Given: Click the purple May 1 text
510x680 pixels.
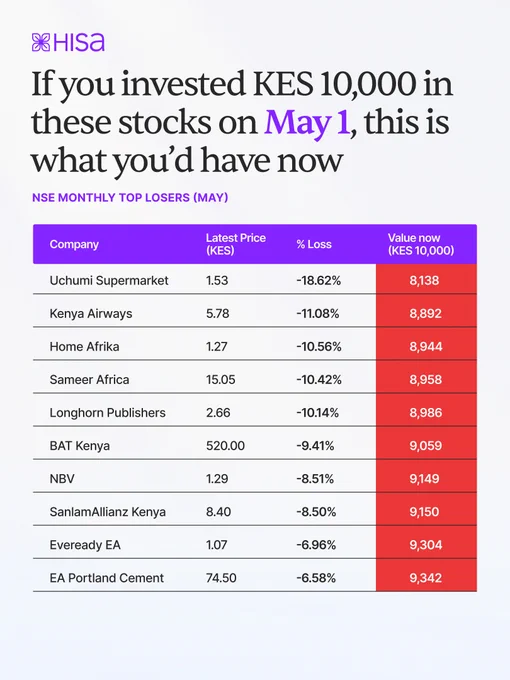Looking at the screenshot, I should (307, 122).
